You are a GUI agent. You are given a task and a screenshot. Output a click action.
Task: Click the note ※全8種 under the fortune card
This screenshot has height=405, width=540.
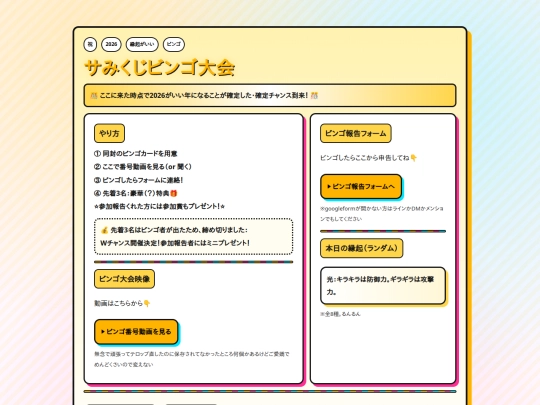coord(340,314)
